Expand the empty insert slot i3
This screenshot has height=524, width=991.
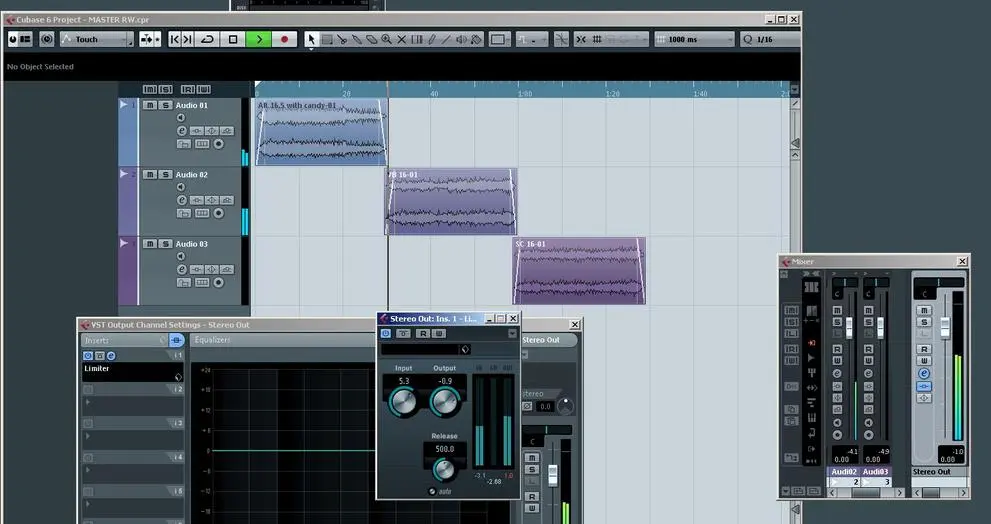tap(88, 436)
